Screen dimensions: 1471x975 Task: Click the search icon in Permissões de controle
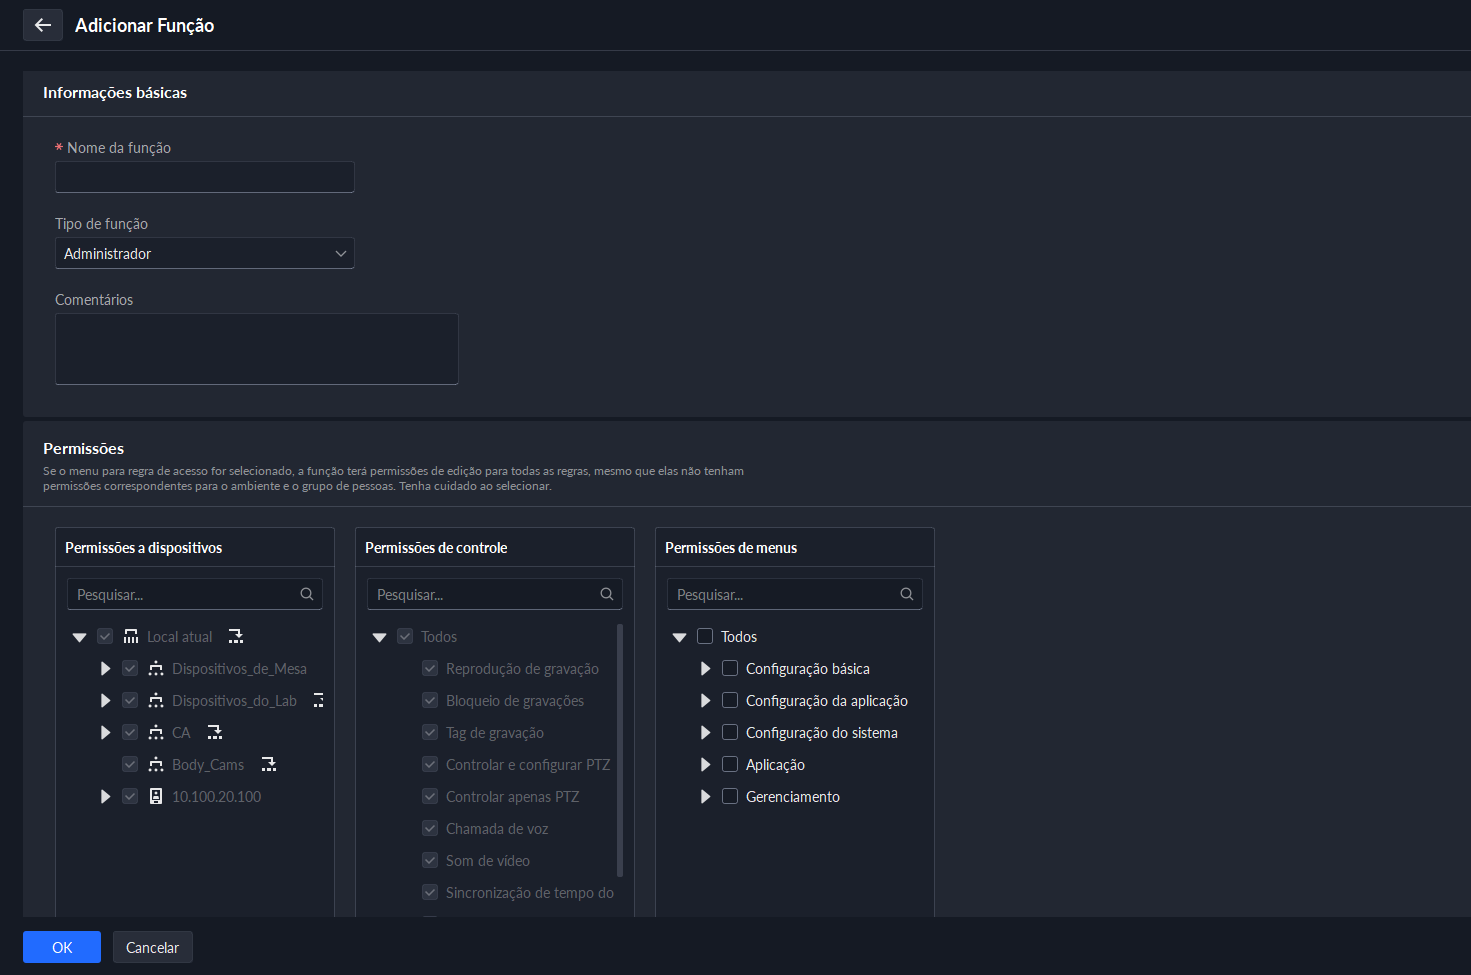607,594
